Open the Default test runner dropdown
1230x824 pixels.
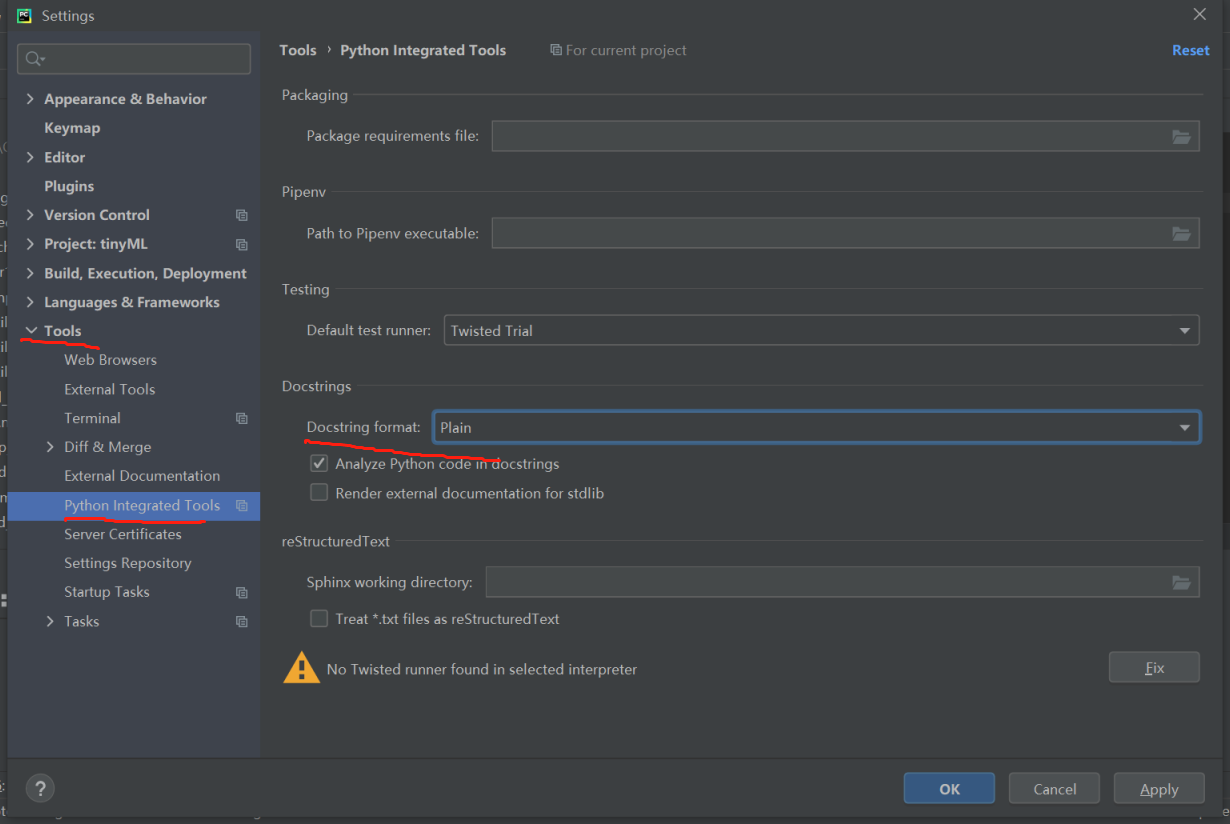tap(821, 330)
